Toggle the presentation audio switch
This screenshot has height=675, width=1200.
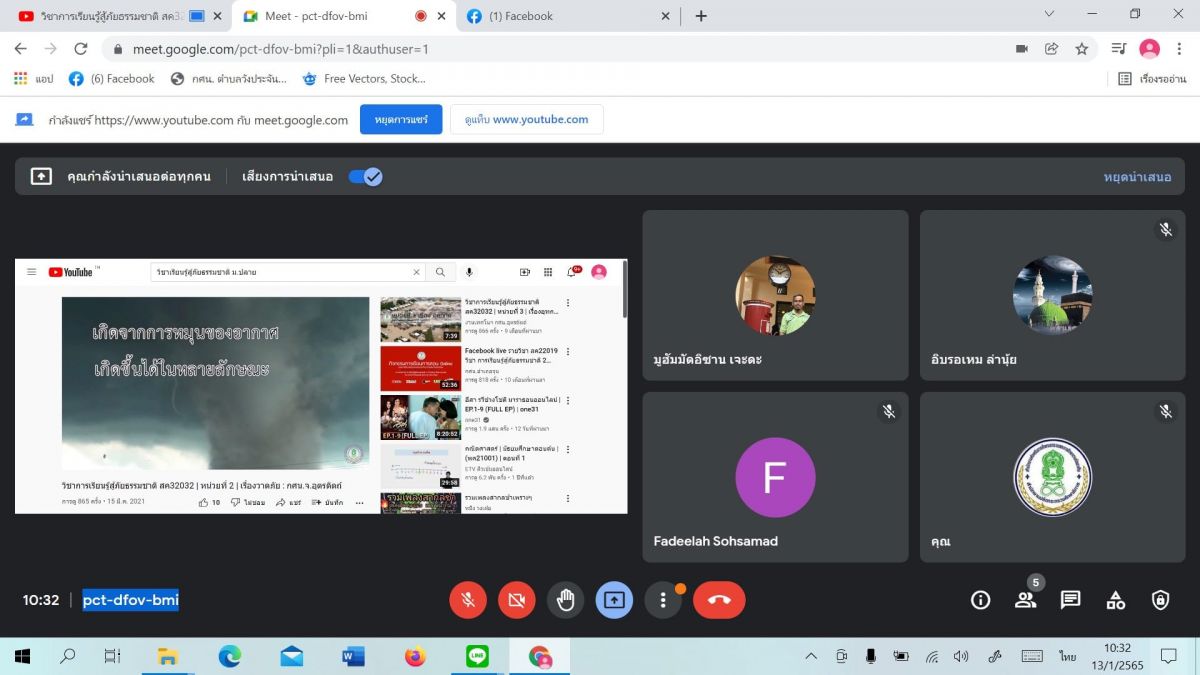click(365, 177)
